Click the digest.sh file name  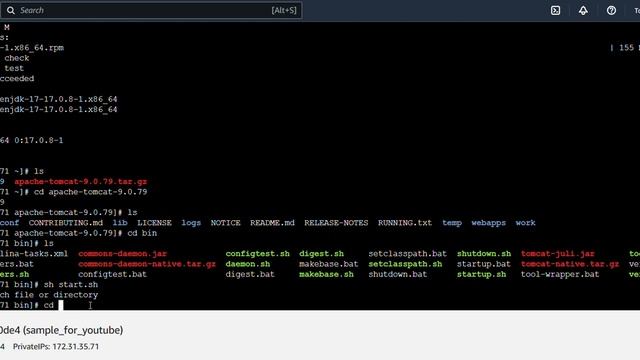click(321, 254)
